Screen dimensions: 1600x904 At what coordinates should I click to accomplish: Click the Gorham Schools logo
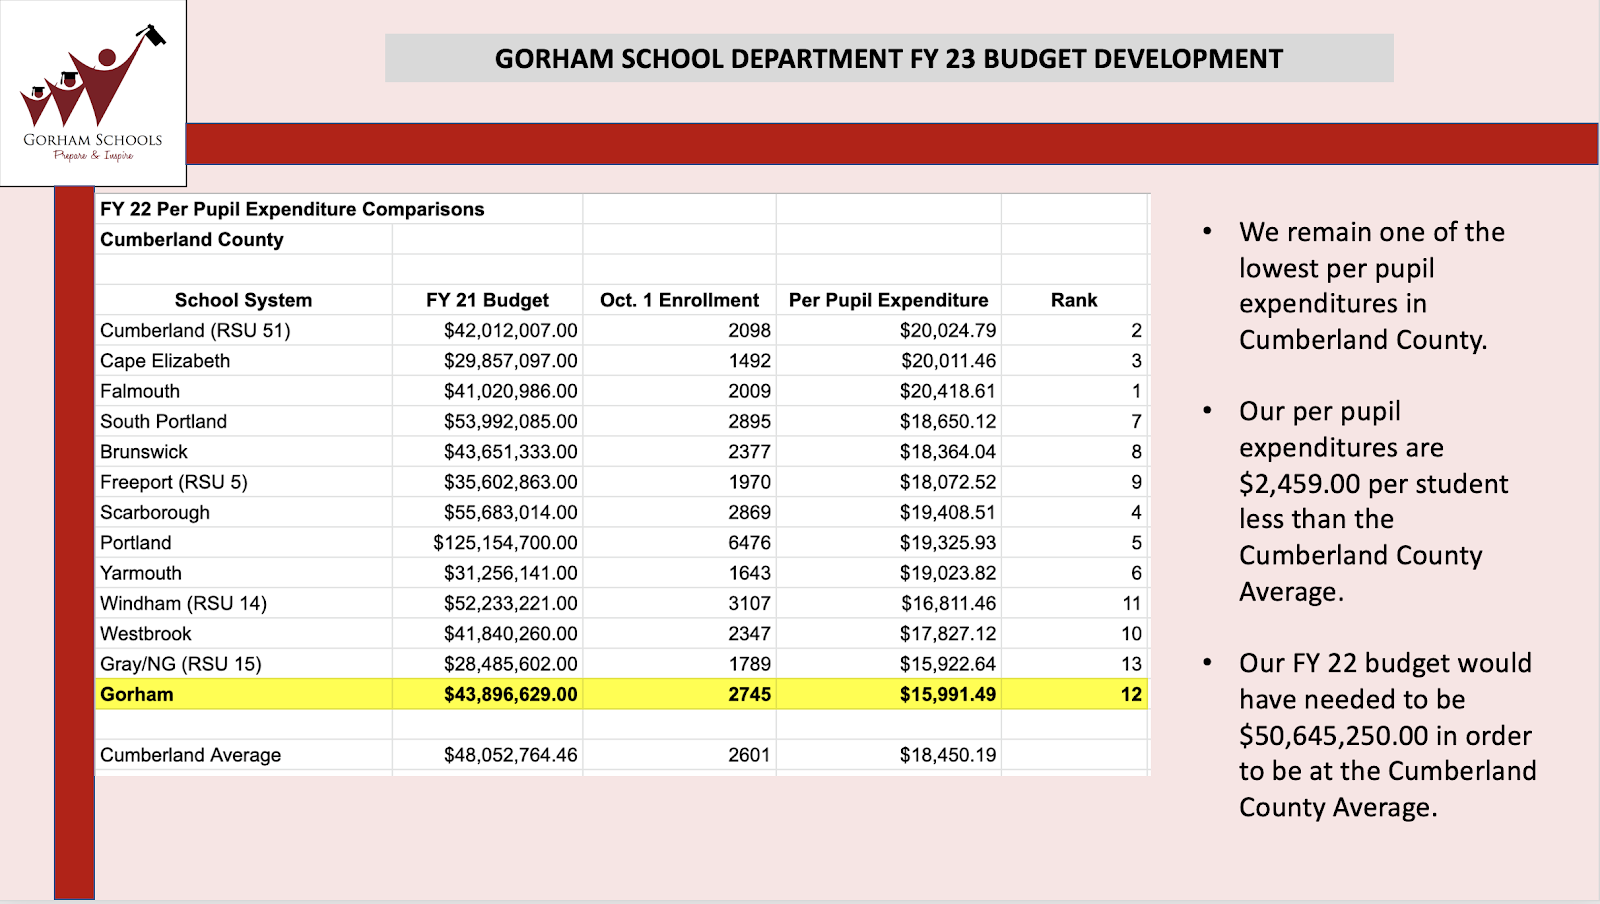coord(93,93)
